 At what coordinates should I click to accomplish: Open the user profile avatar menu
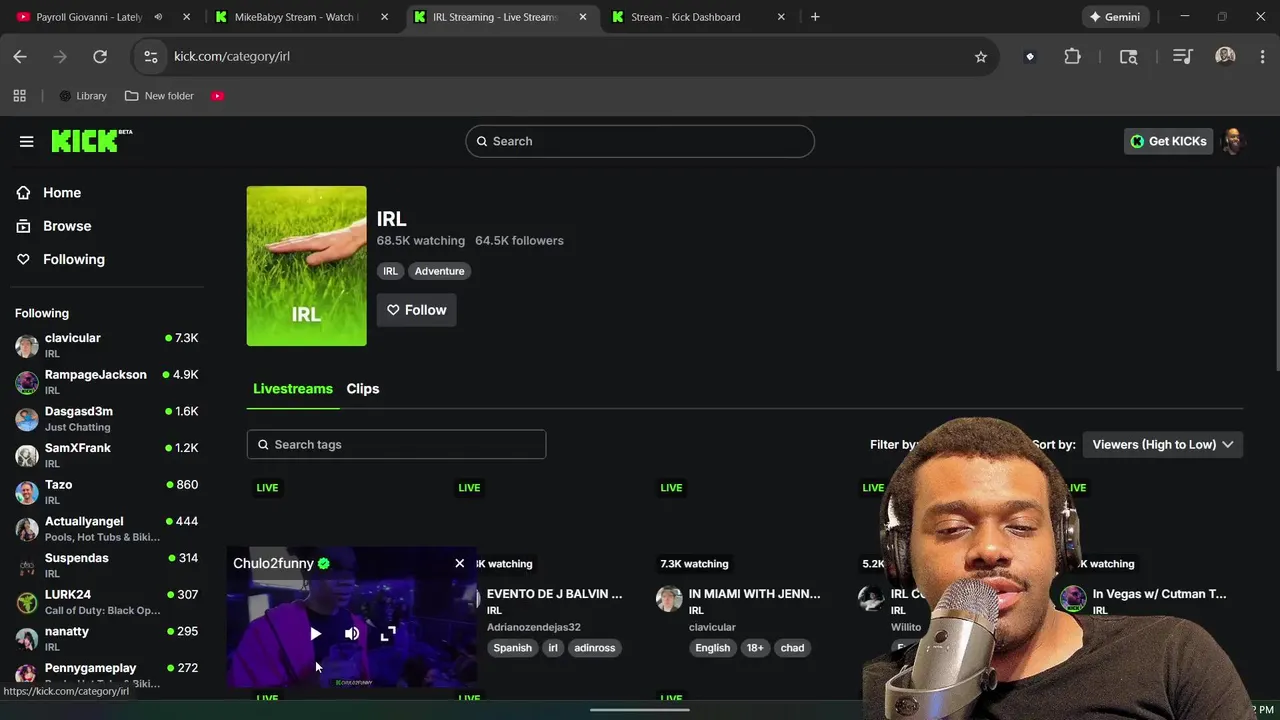tap(1233, 141)
